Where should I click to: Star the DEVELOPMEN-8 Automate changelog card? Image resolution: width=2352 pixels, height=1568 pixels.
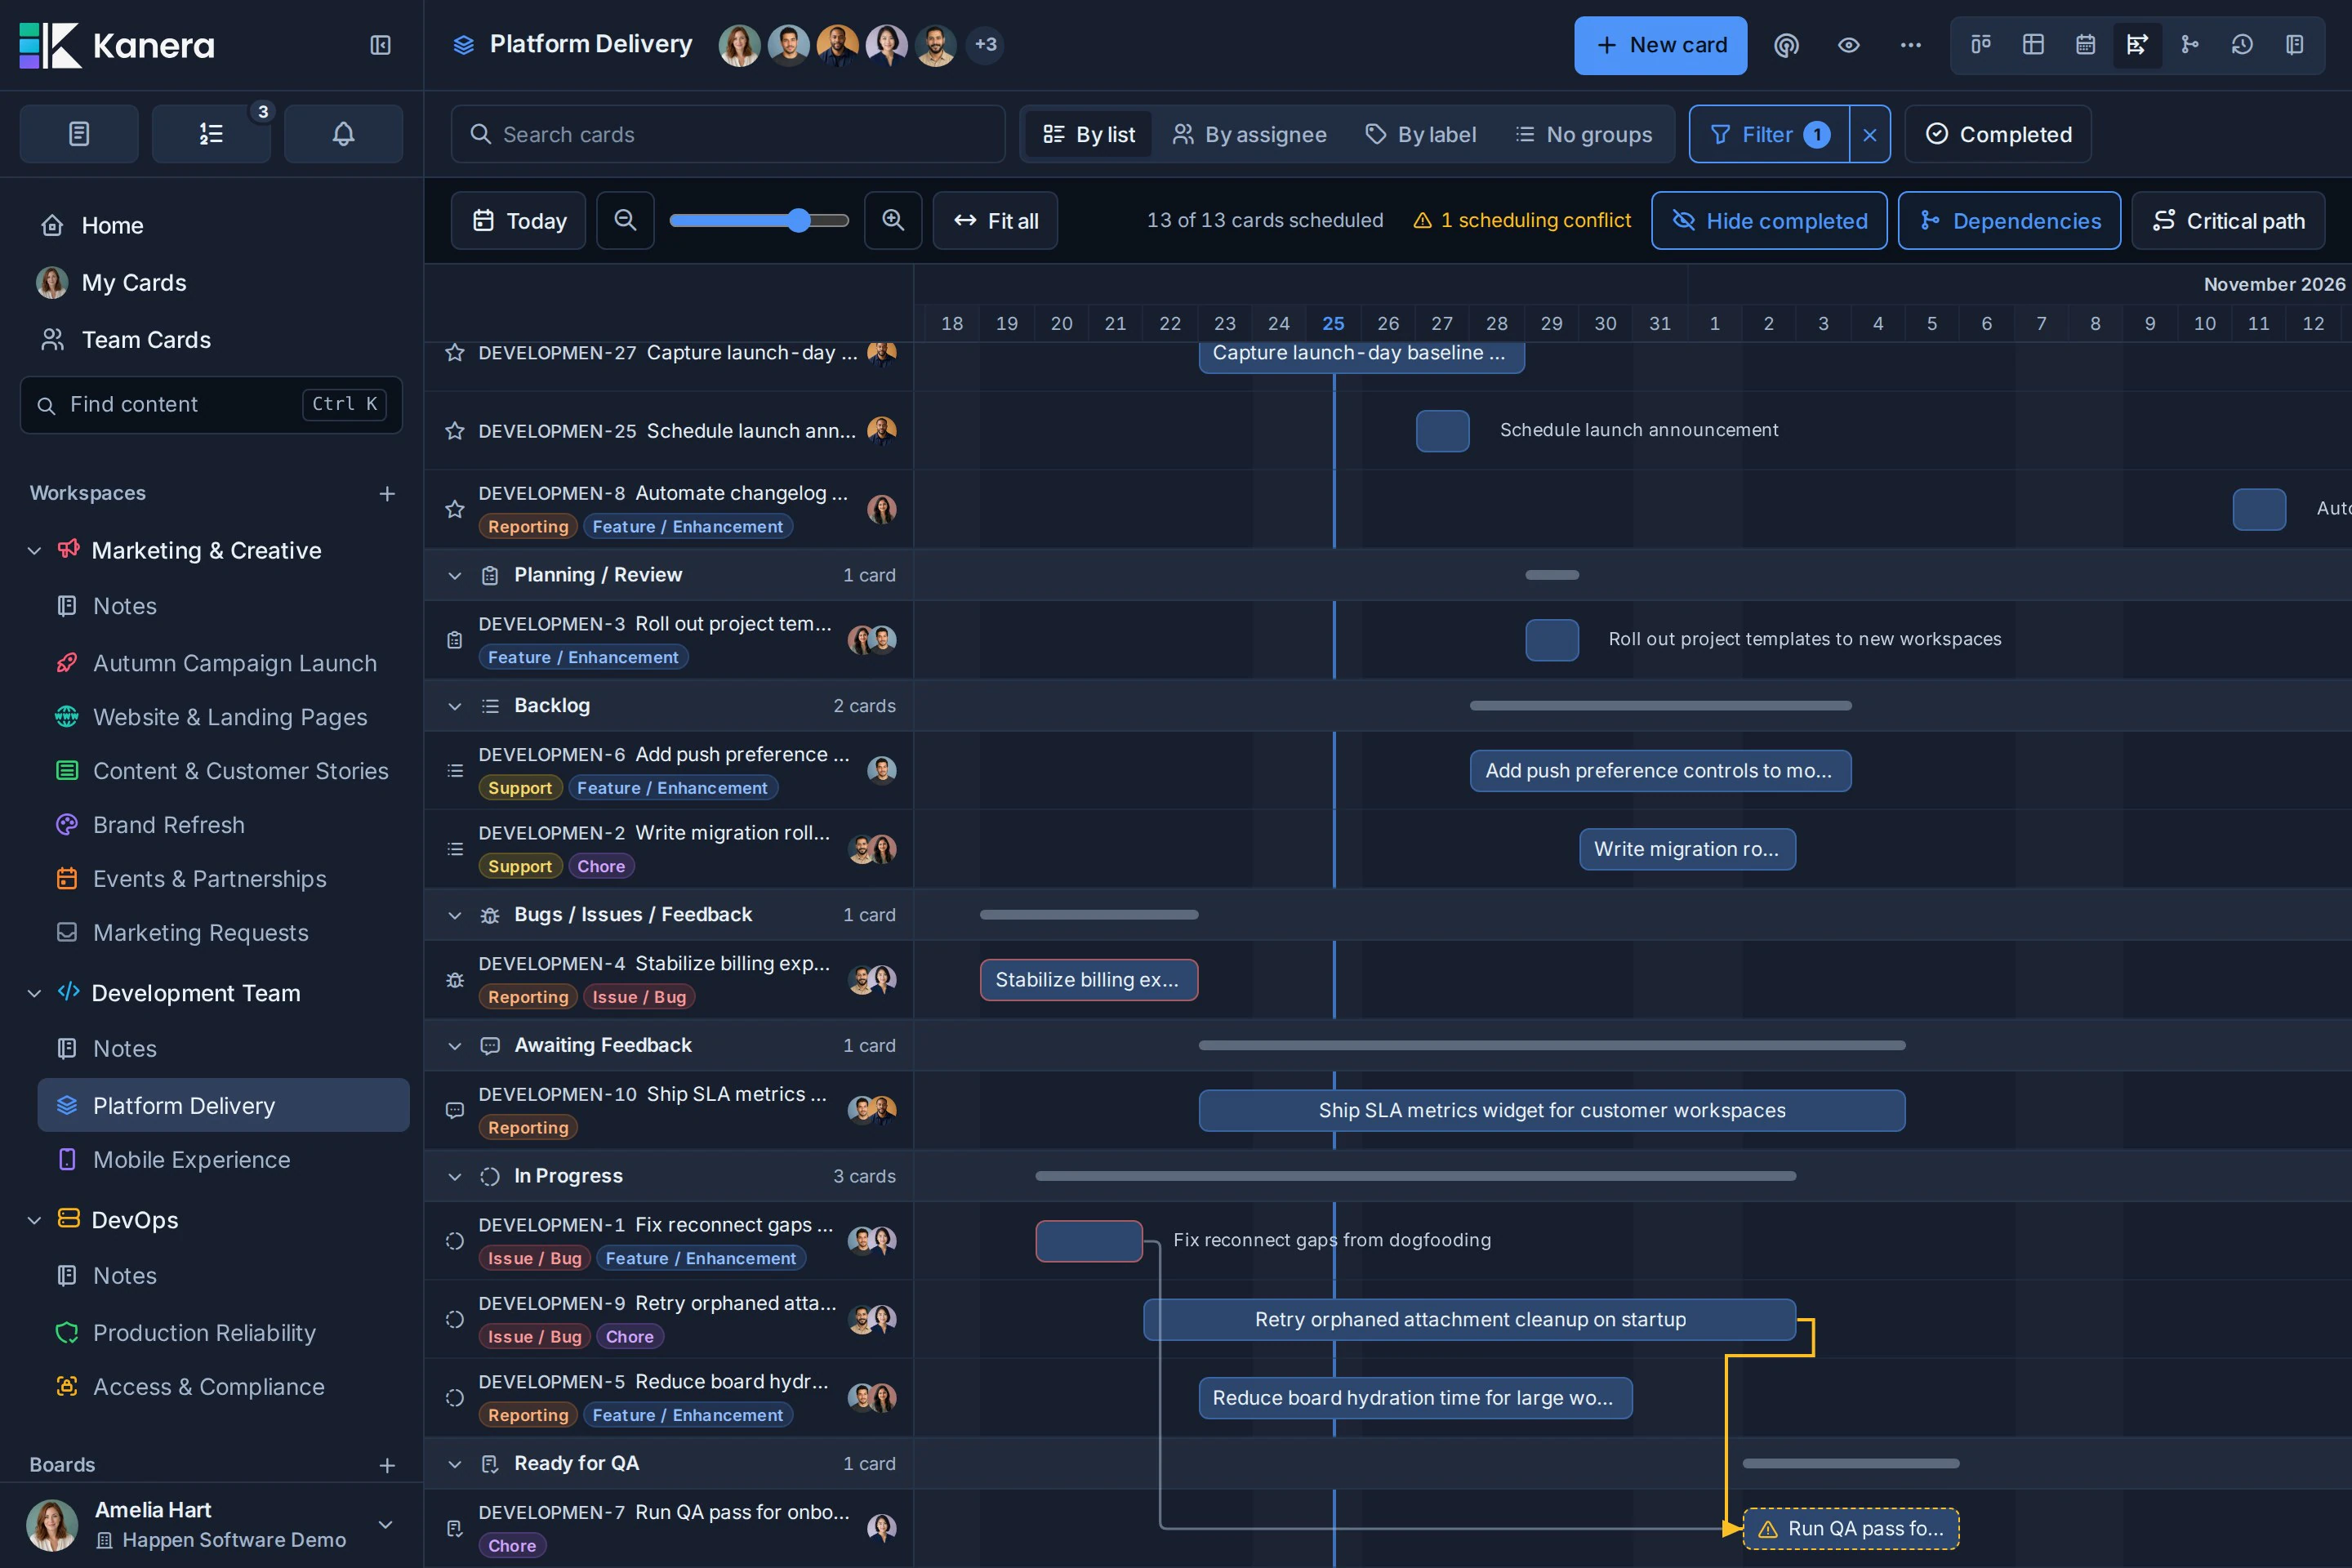pyautogui.click(x=455, y=509)
